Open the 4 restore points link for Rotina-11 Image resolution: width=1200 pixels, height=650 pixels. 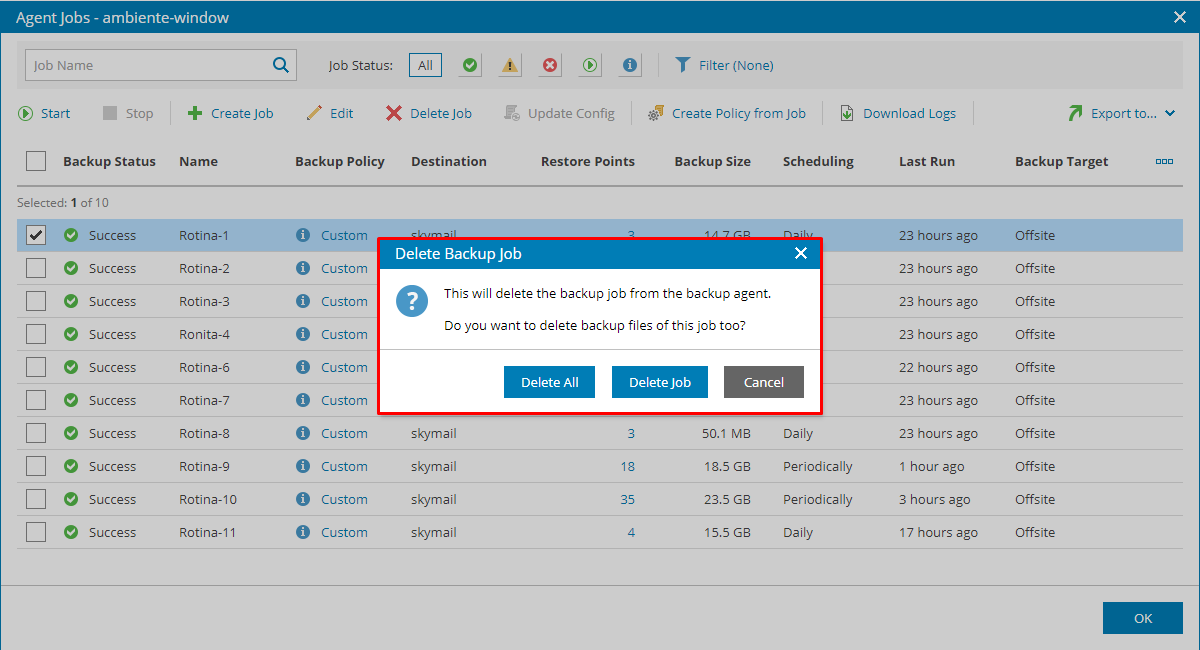pos(631,532)
